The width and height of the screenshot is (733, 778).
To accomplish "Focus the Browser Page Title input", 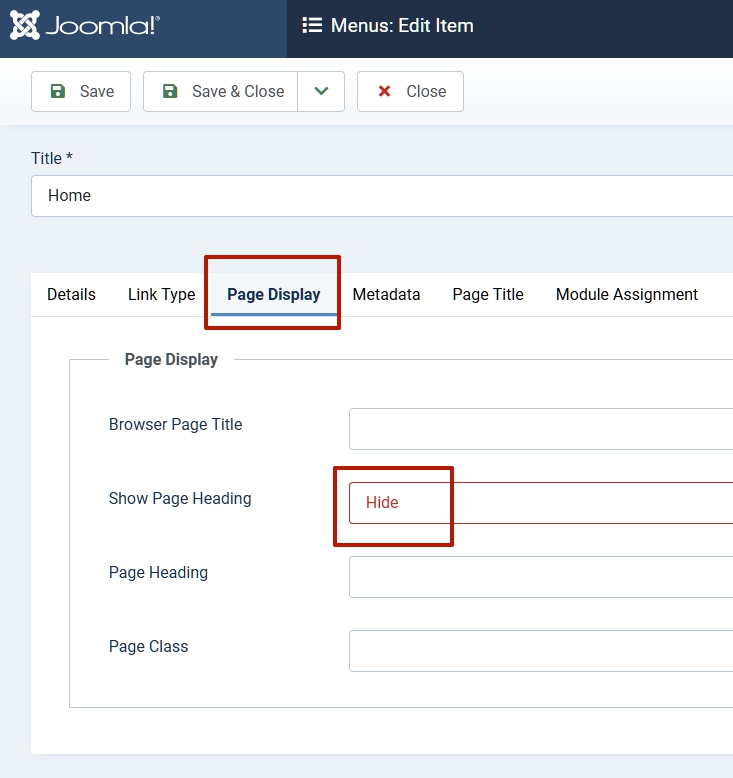I will (540, 429).
